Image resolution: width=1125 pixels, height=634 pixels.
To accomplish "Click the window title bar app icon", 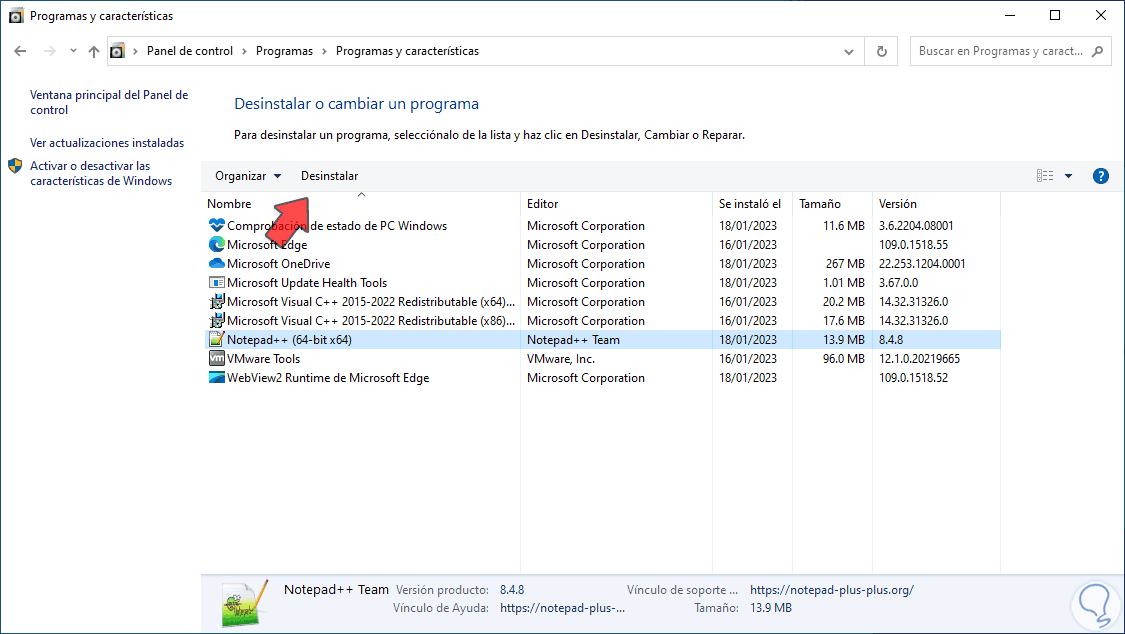I will [x=16, y=16].
